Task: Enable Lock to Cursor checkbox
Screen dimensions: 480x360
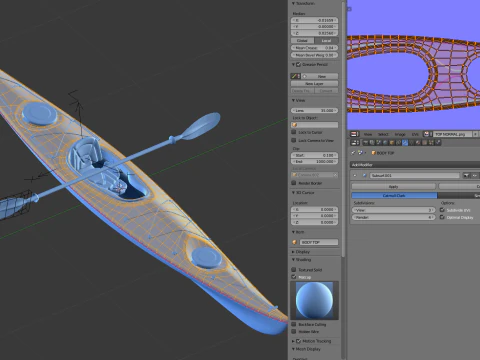Action: click(294, 132)
